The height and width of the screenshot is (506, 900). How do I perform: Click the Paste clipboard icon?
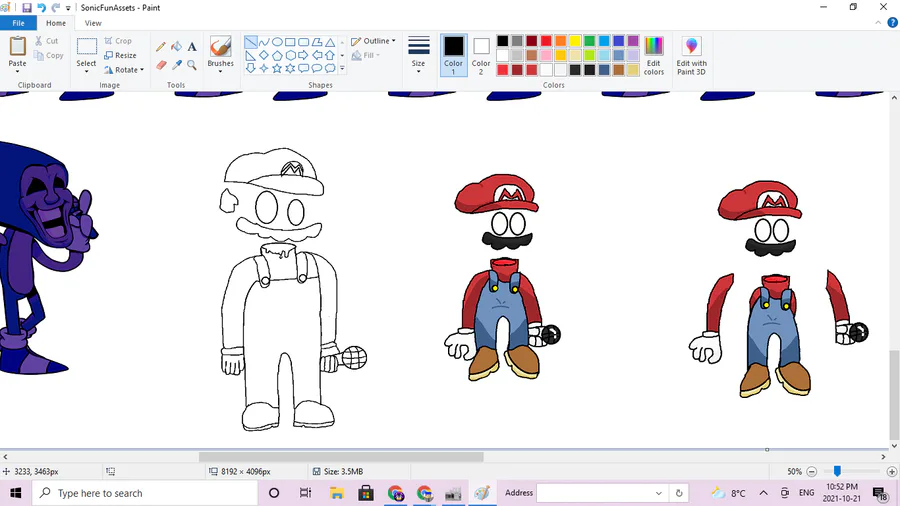point(17,46)
